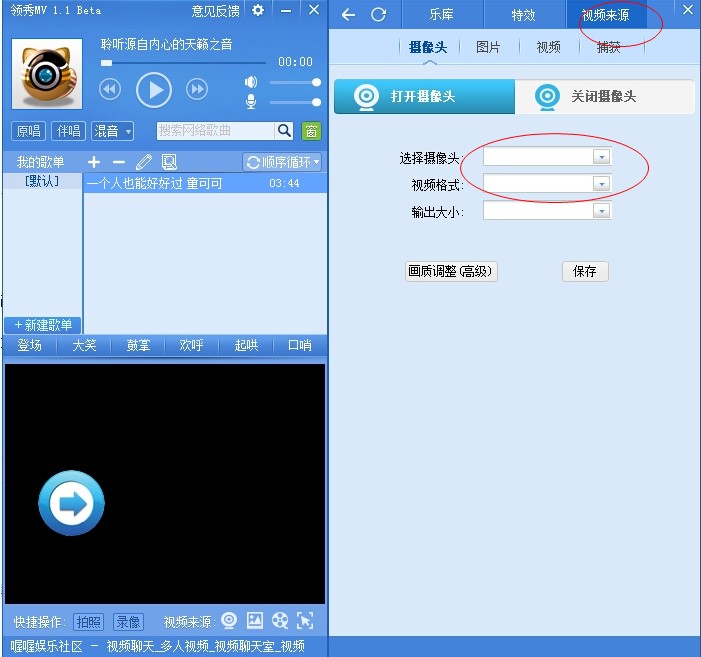Play the 口哨 sound effect

pyautogui.click(x=300, y=345)
